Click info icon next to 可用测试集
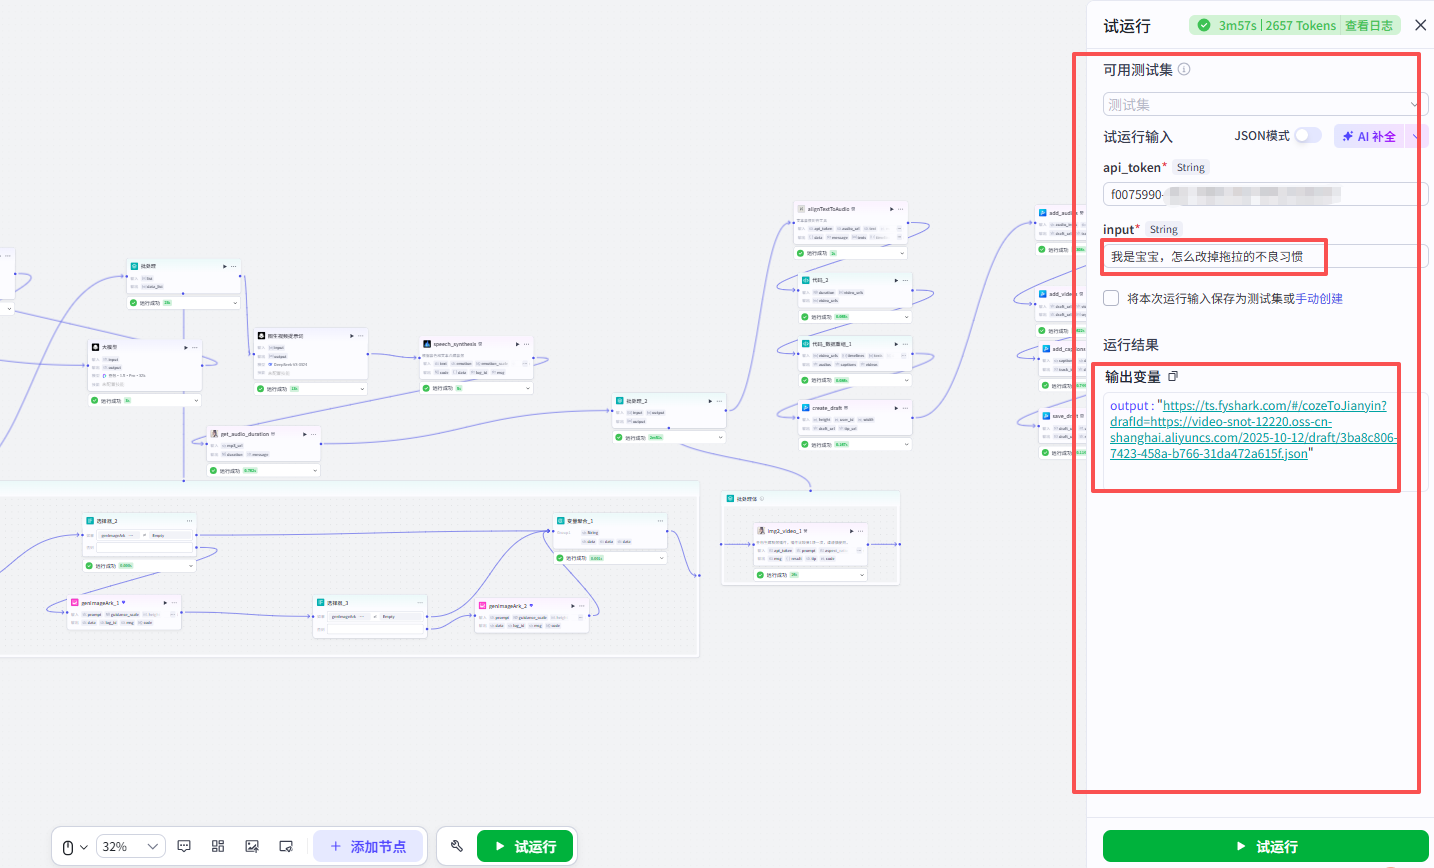 tap(1184, 69)
